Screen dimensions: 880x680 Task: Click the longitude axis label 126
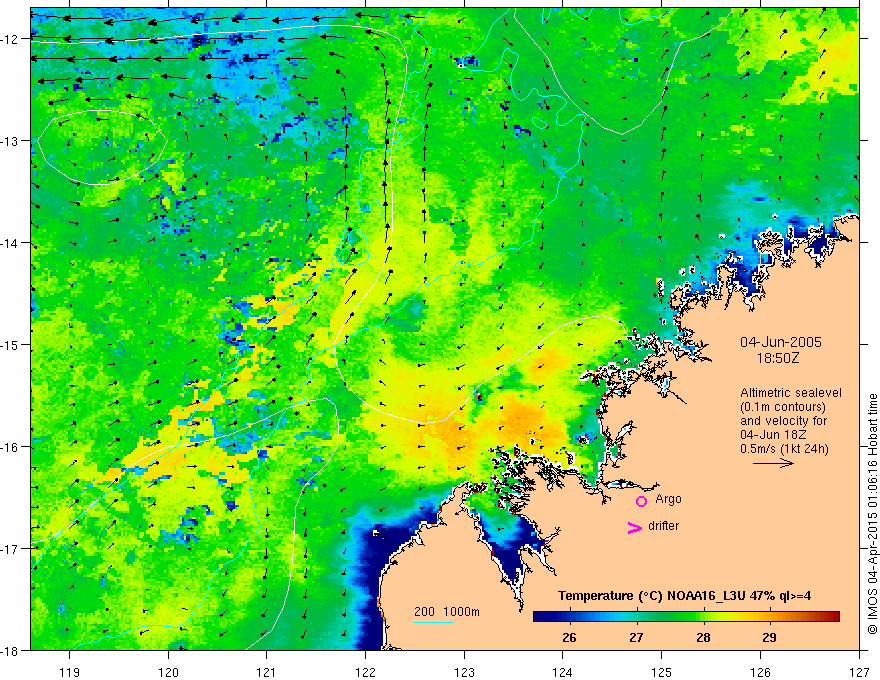pos(760,672)
